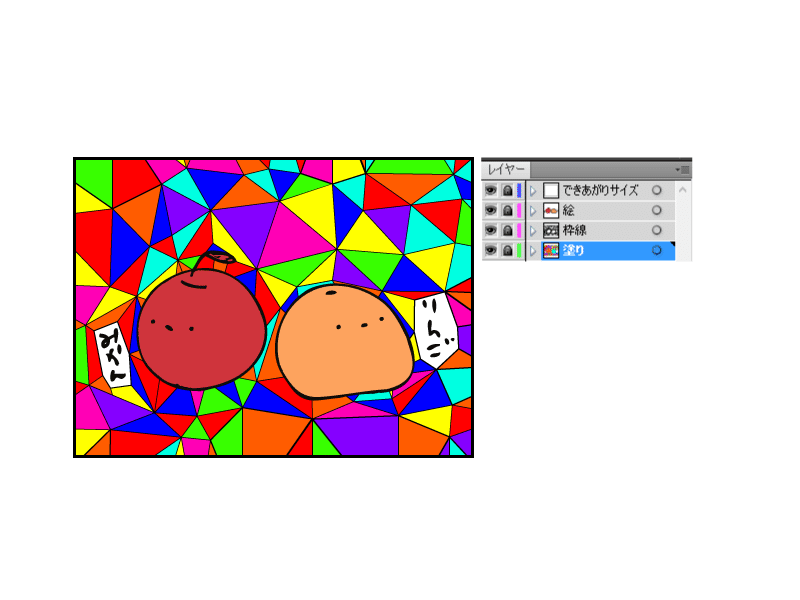Click the blue color bar of できあがりサイズ layer
This screenshot has height=600, width=800.
(x=519, y=190)
